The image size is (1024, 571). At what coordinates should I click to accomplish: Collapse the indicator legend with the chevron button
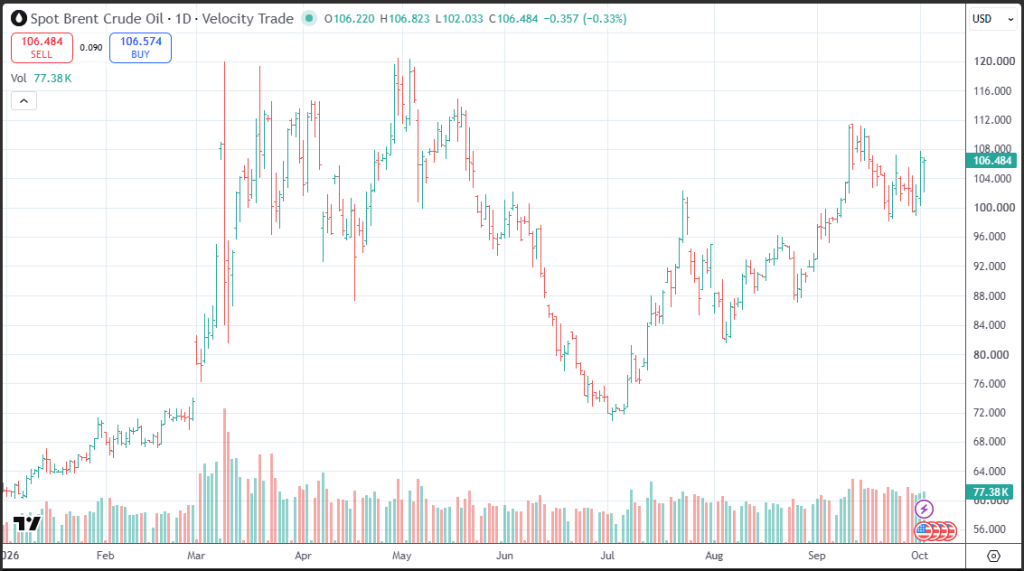click(24, 101)
